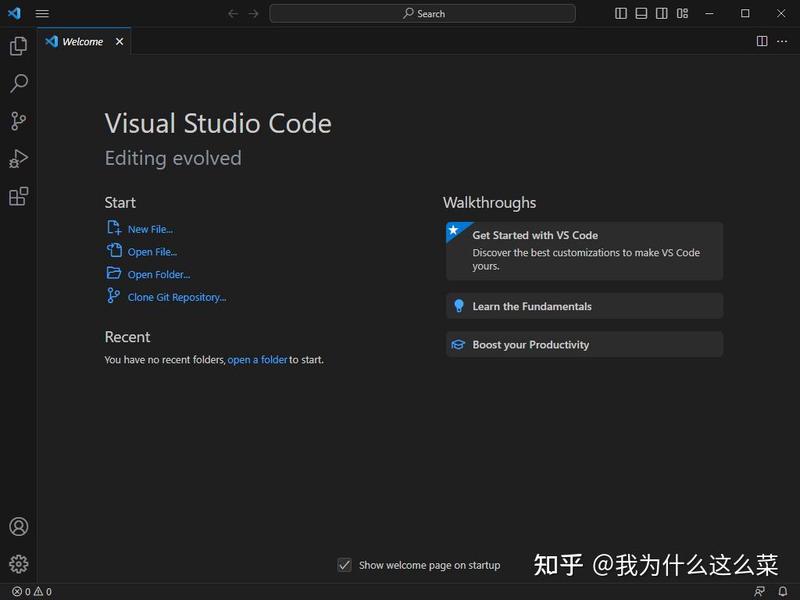
Task: Open the Accounts menu icon
Action: click(18, 527)
